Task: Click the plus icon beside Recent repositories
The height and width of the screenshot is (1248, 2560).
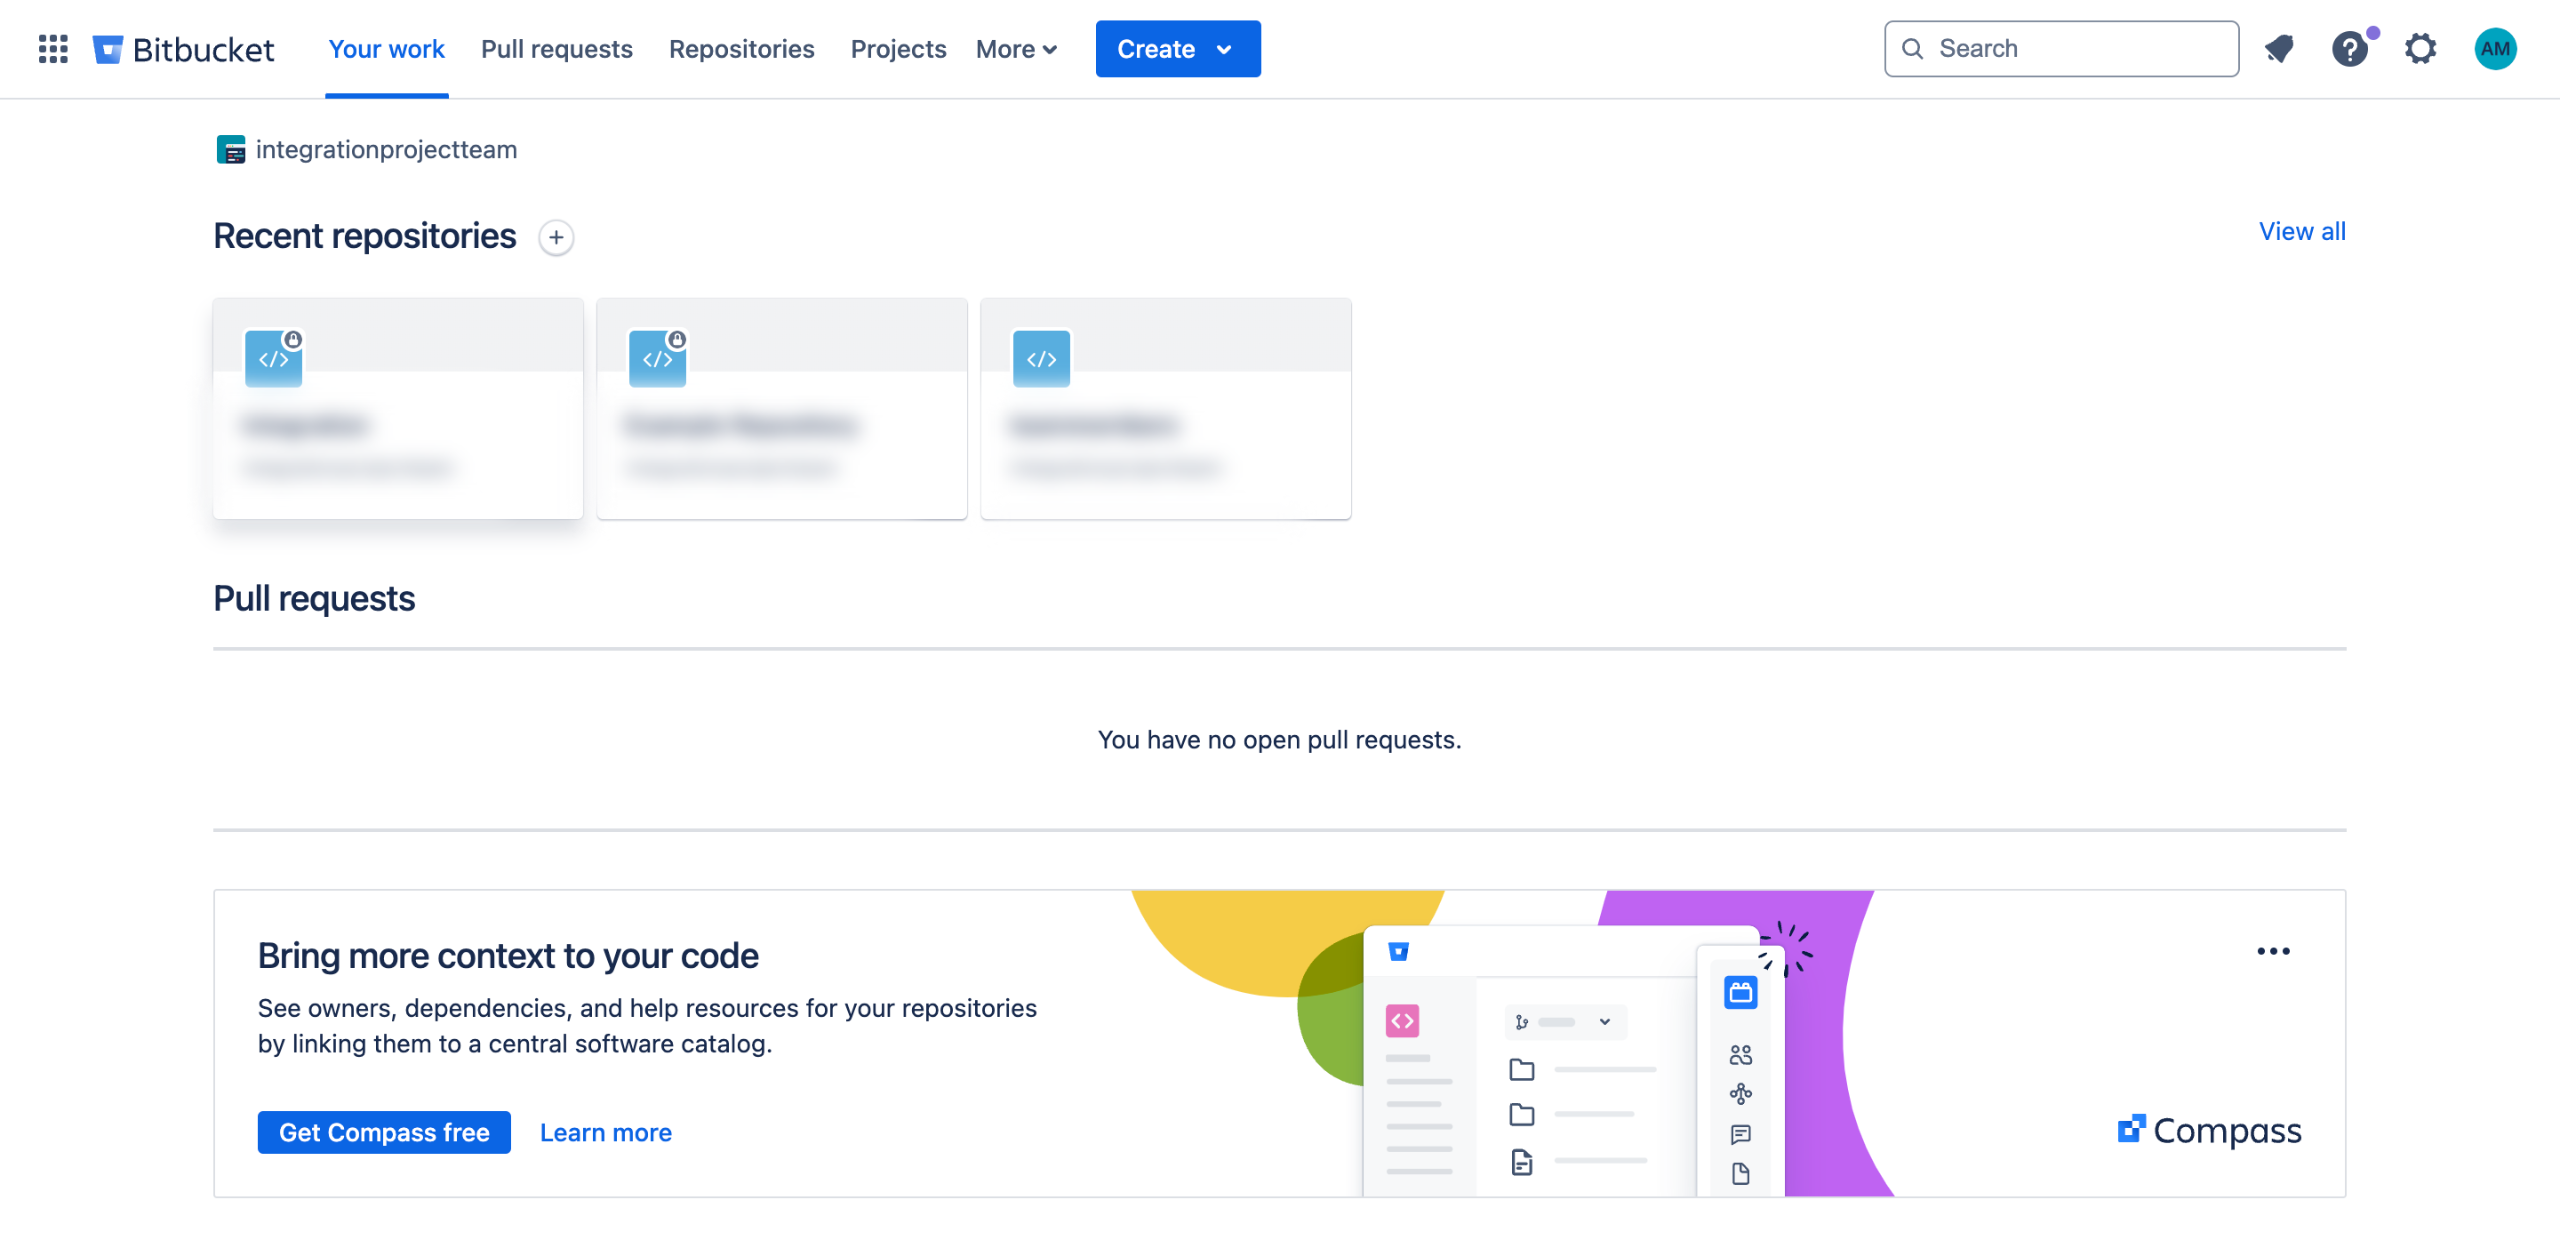Action: 556,238
